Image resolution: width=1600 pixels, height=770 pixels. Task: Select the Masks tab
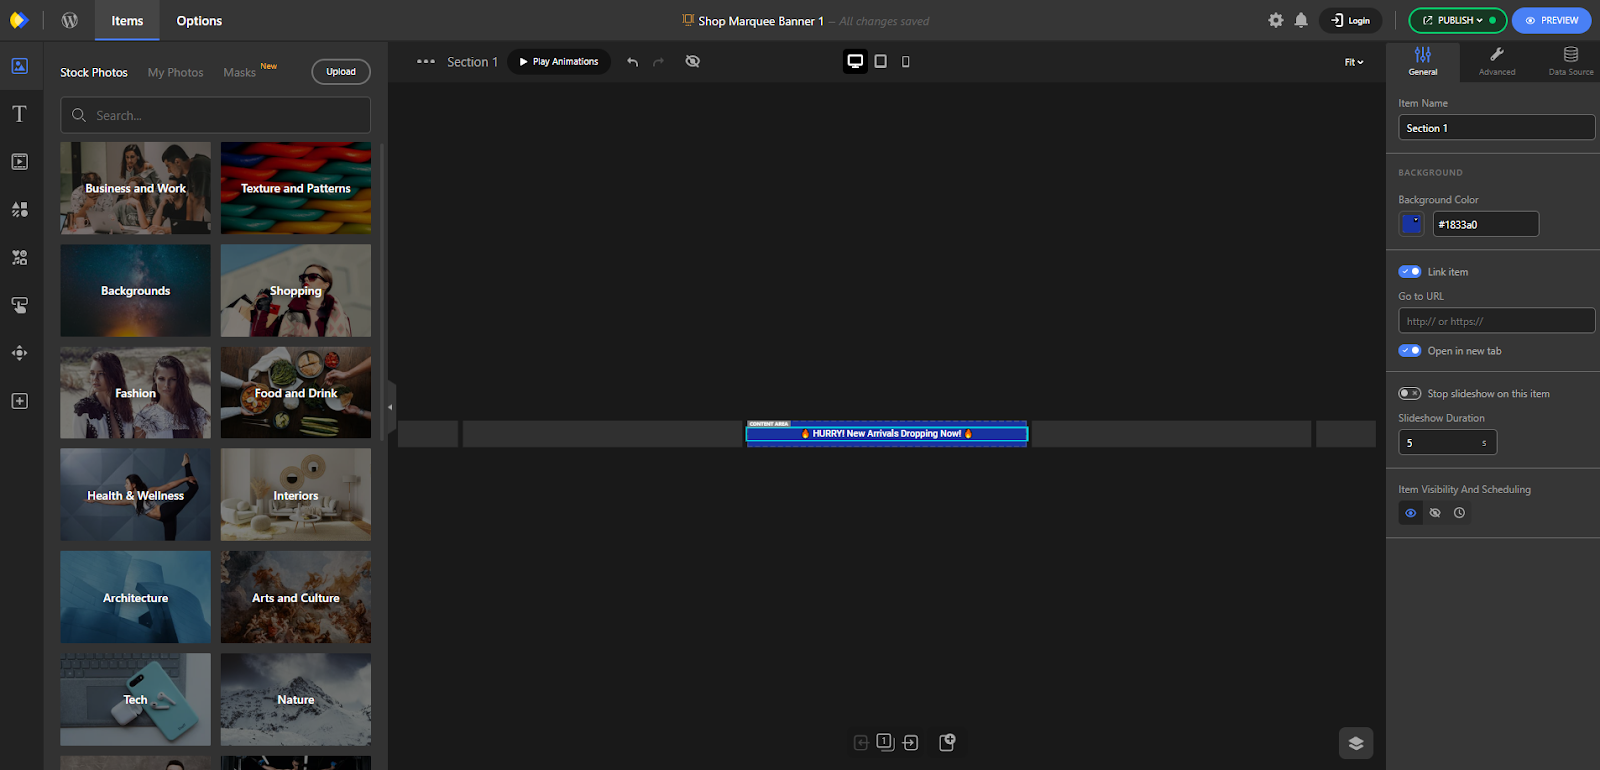(x=240, y=73)
